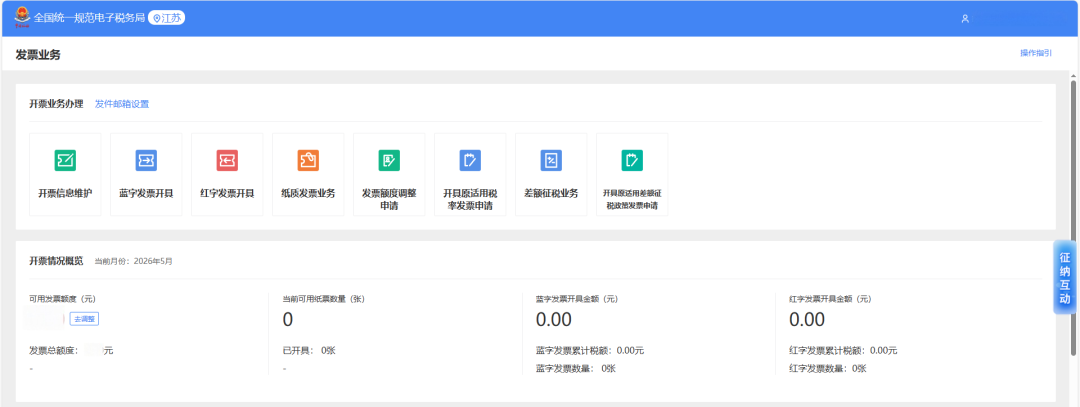Click 红字发票开具 label
The height and width of the screenshot is (407, 1080).
click(227, 194)
